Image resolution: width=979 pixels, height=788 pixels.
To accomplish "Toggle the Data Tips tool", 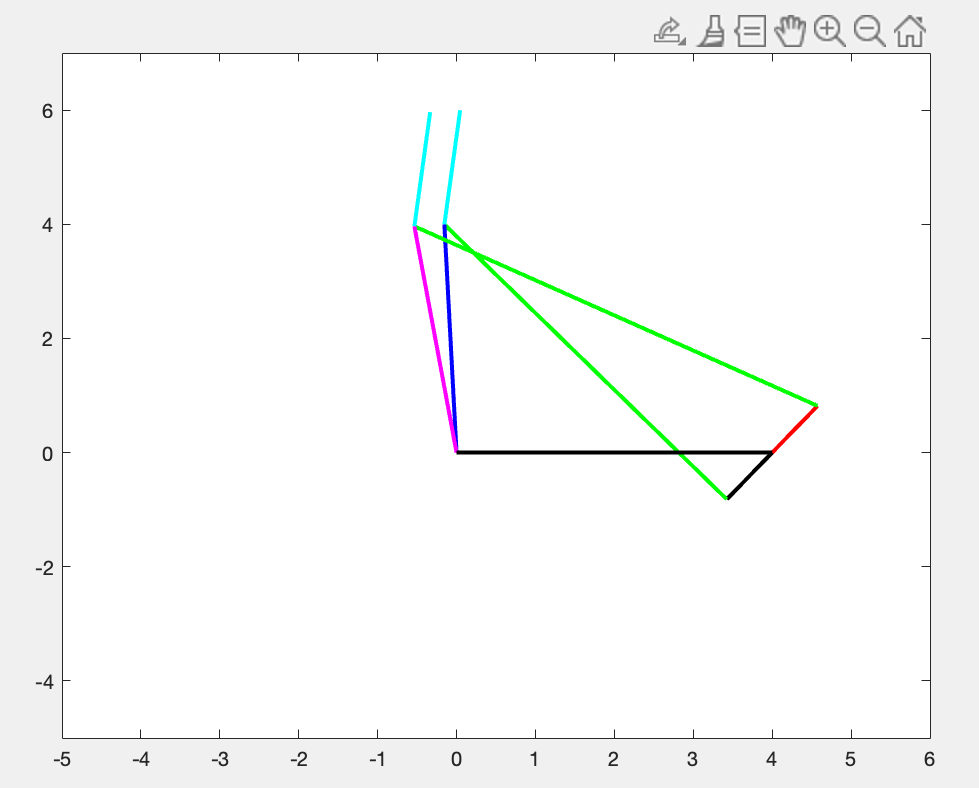I will [750, 32].
